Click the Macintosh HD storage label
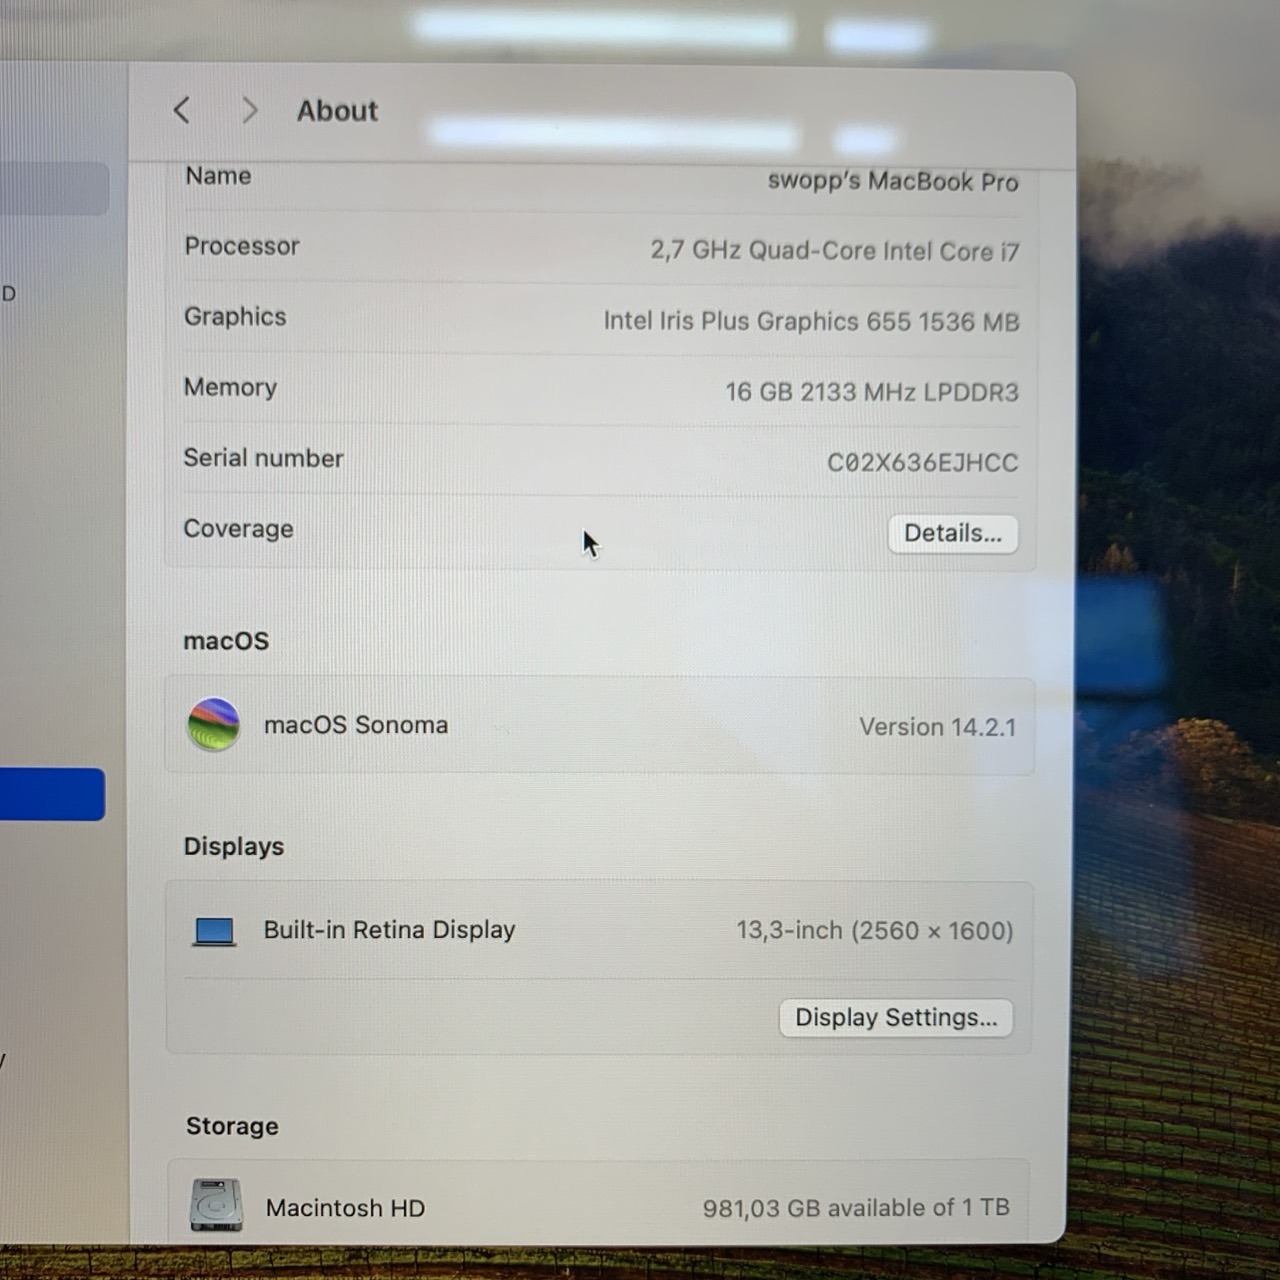This screenshot has height=1280, width=1280. tap(345, 1208)
